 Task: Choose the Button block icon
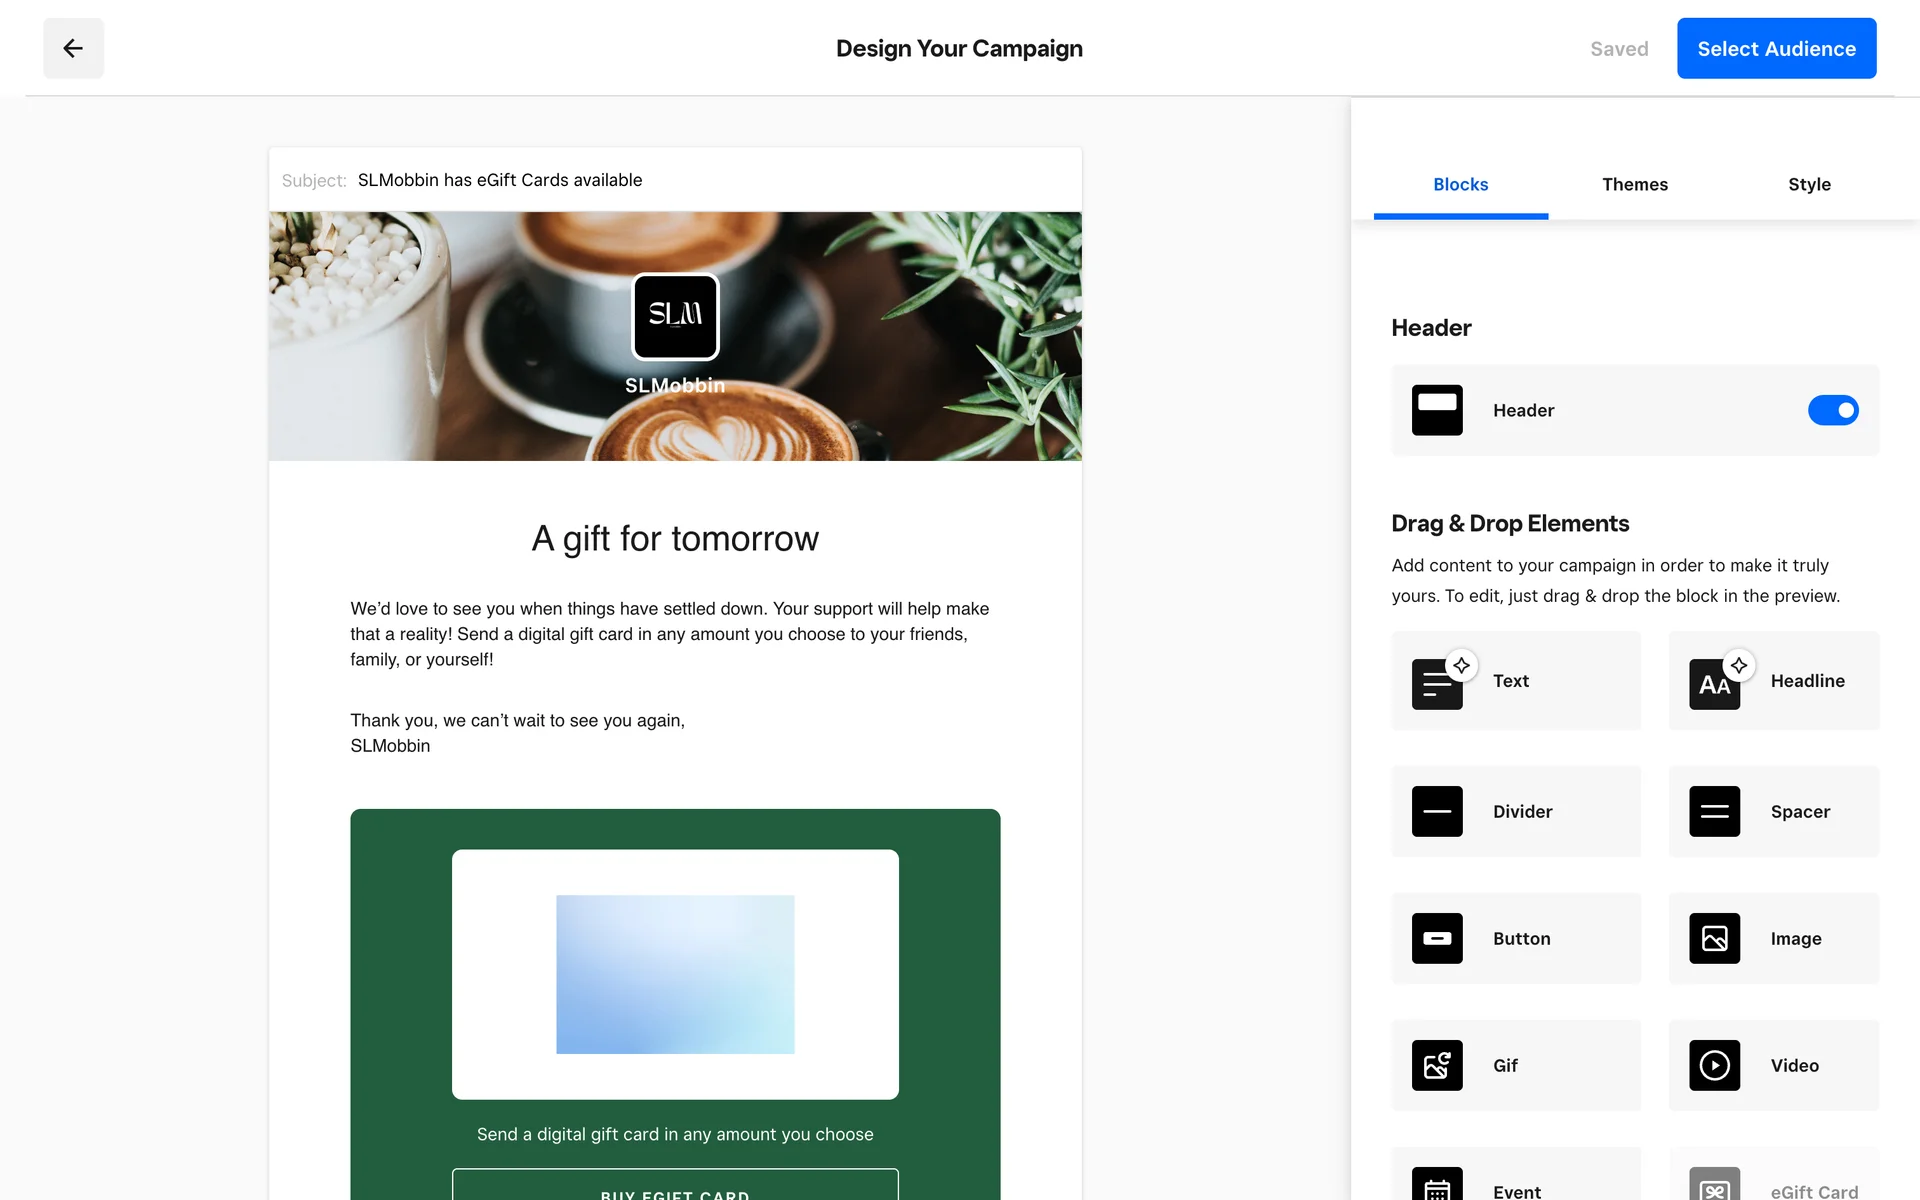[1436, 938]
